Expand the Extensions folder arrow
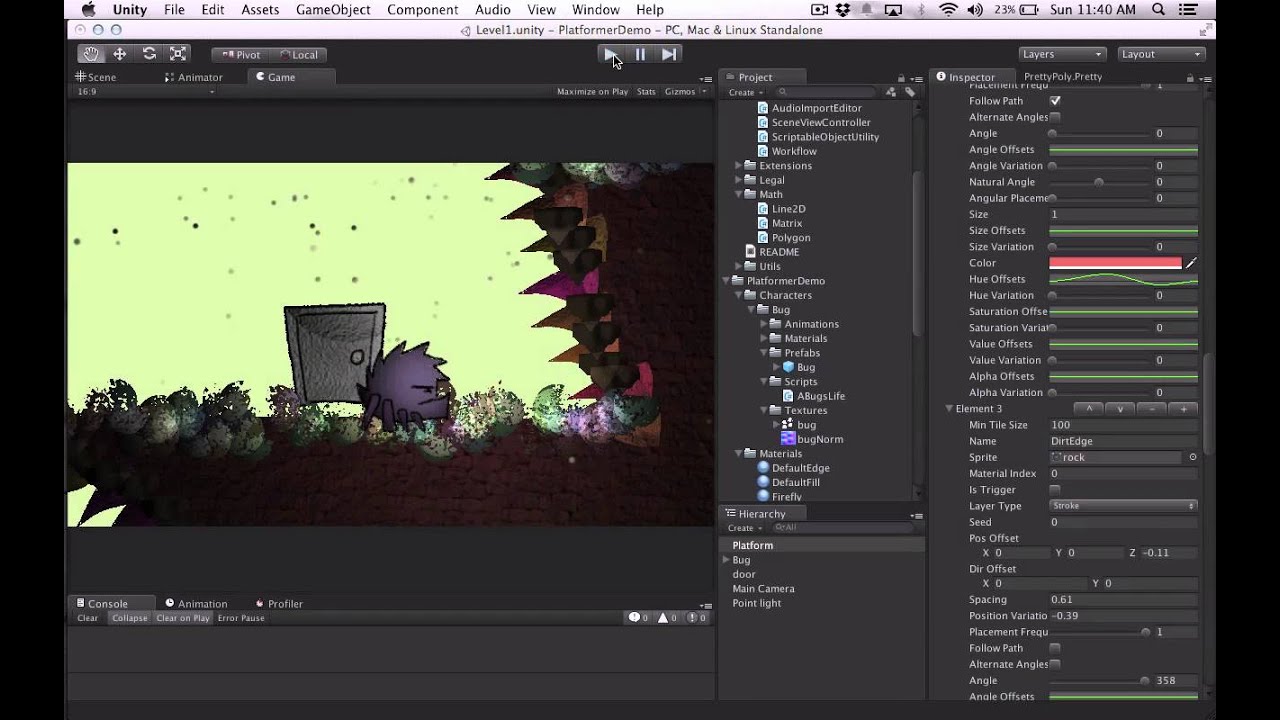This screenshot has width=1280, height=720. point(739,166)
